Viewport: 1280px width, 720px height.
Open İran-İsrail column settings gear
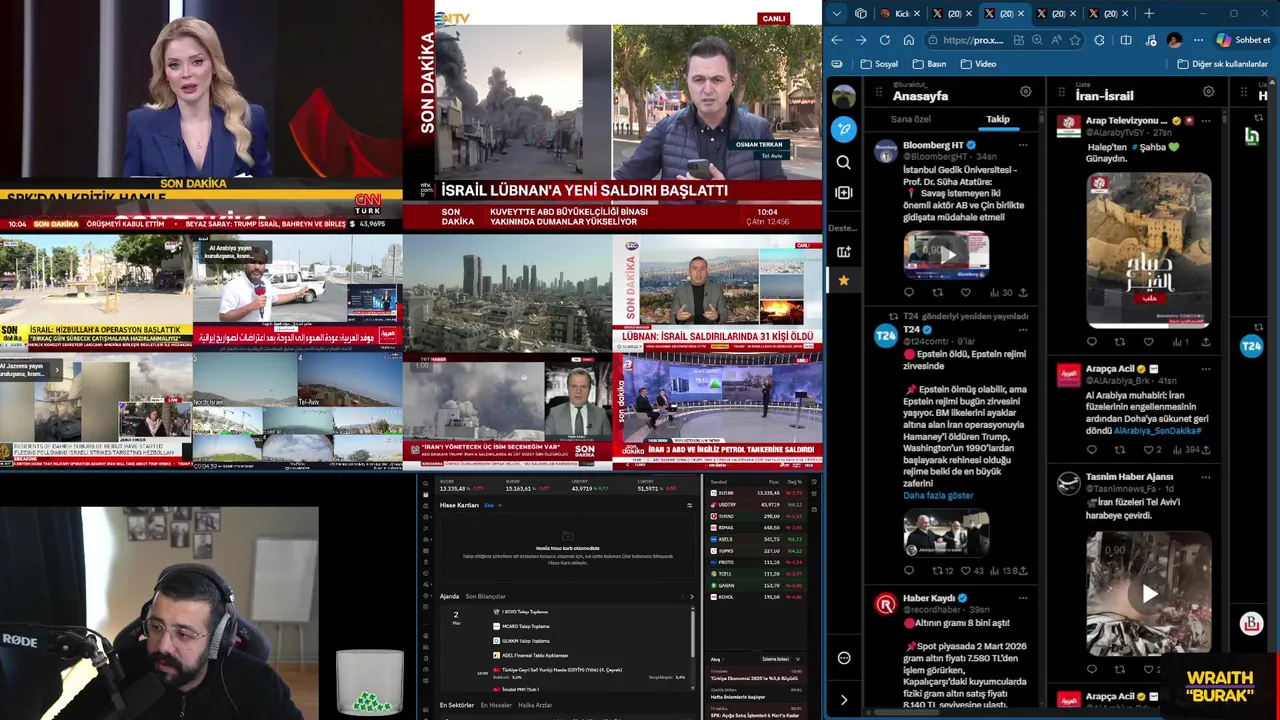coord(1208,92)
